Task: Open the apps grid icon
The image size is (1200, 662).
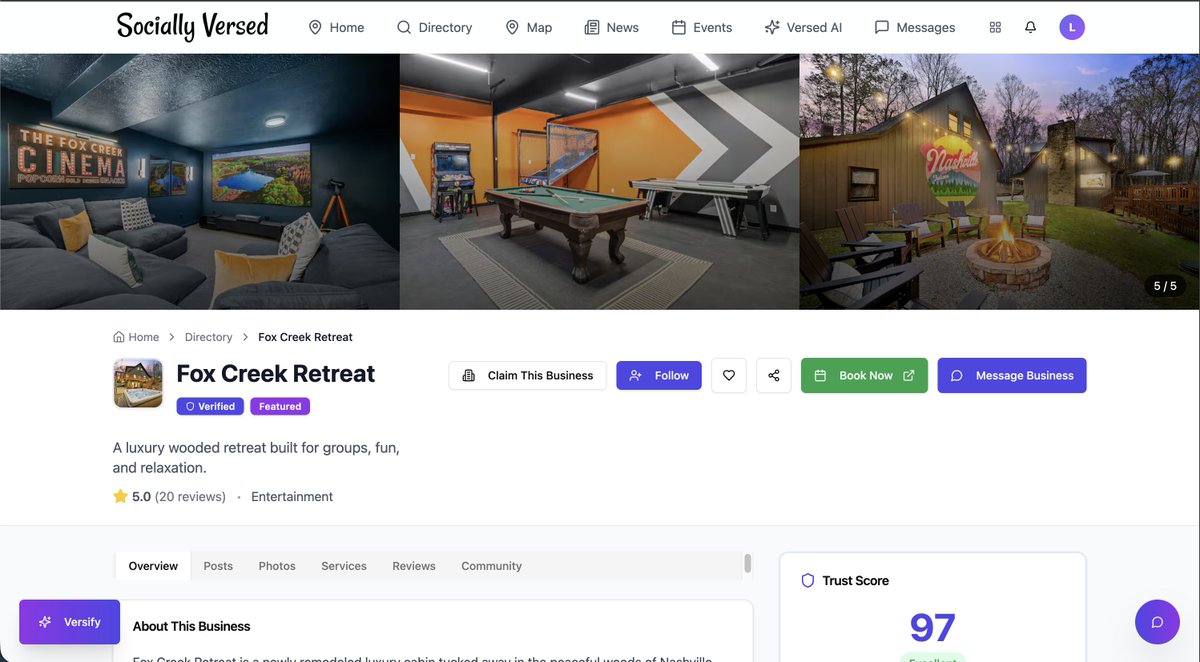Action: click(995, 27)
